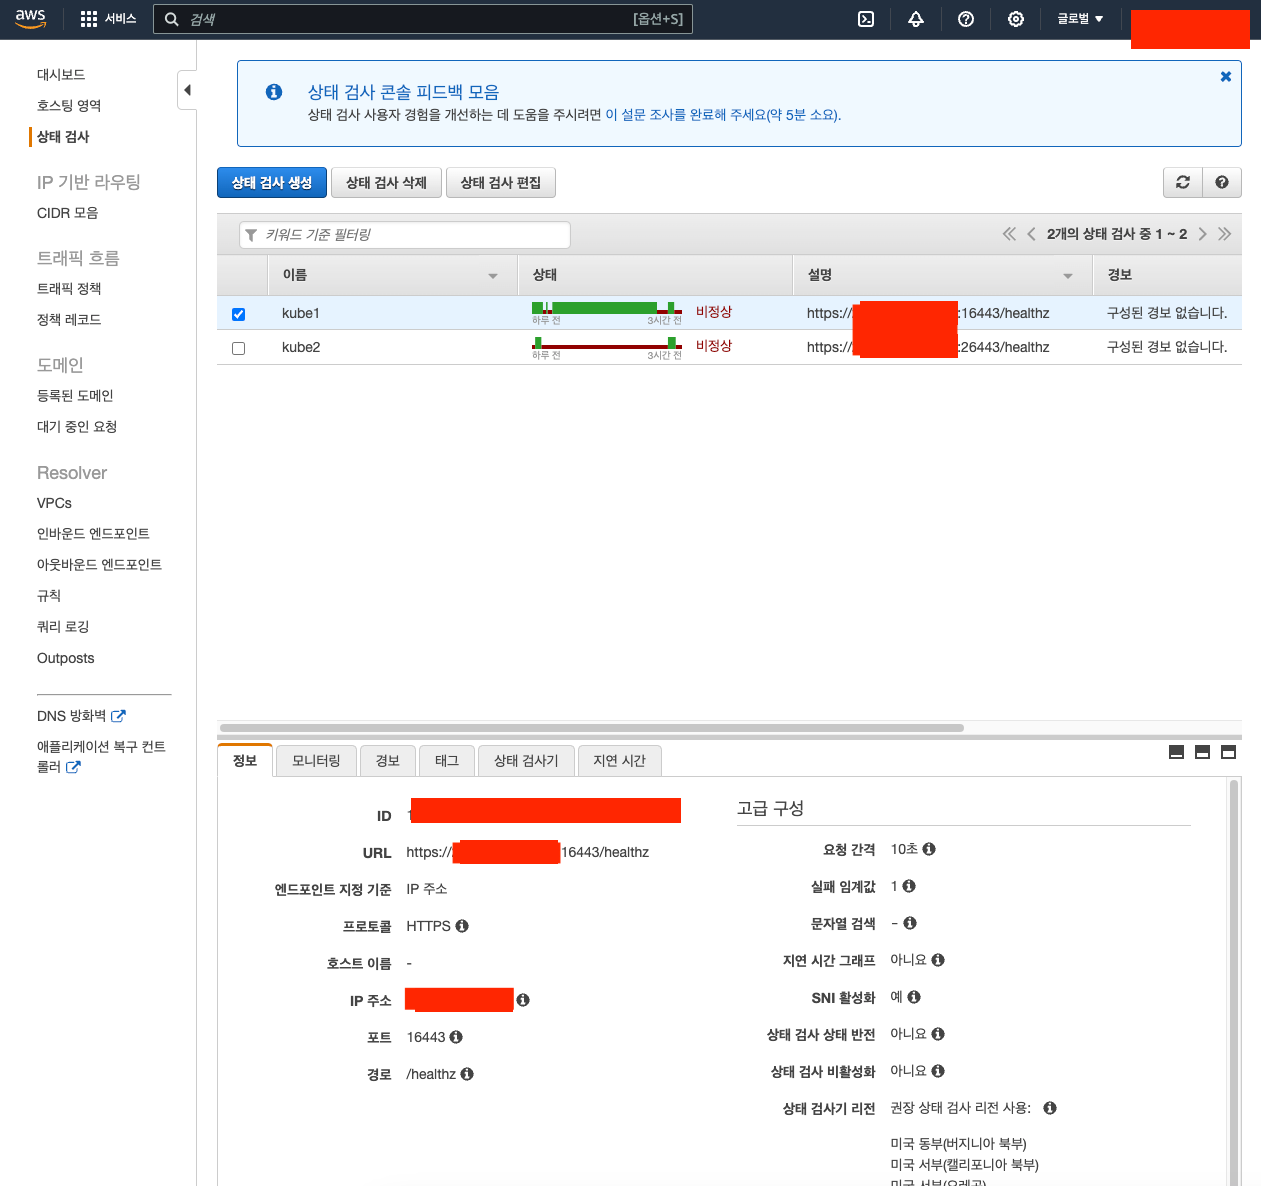Click the 상태 검사 편집 button

point(501,182)
